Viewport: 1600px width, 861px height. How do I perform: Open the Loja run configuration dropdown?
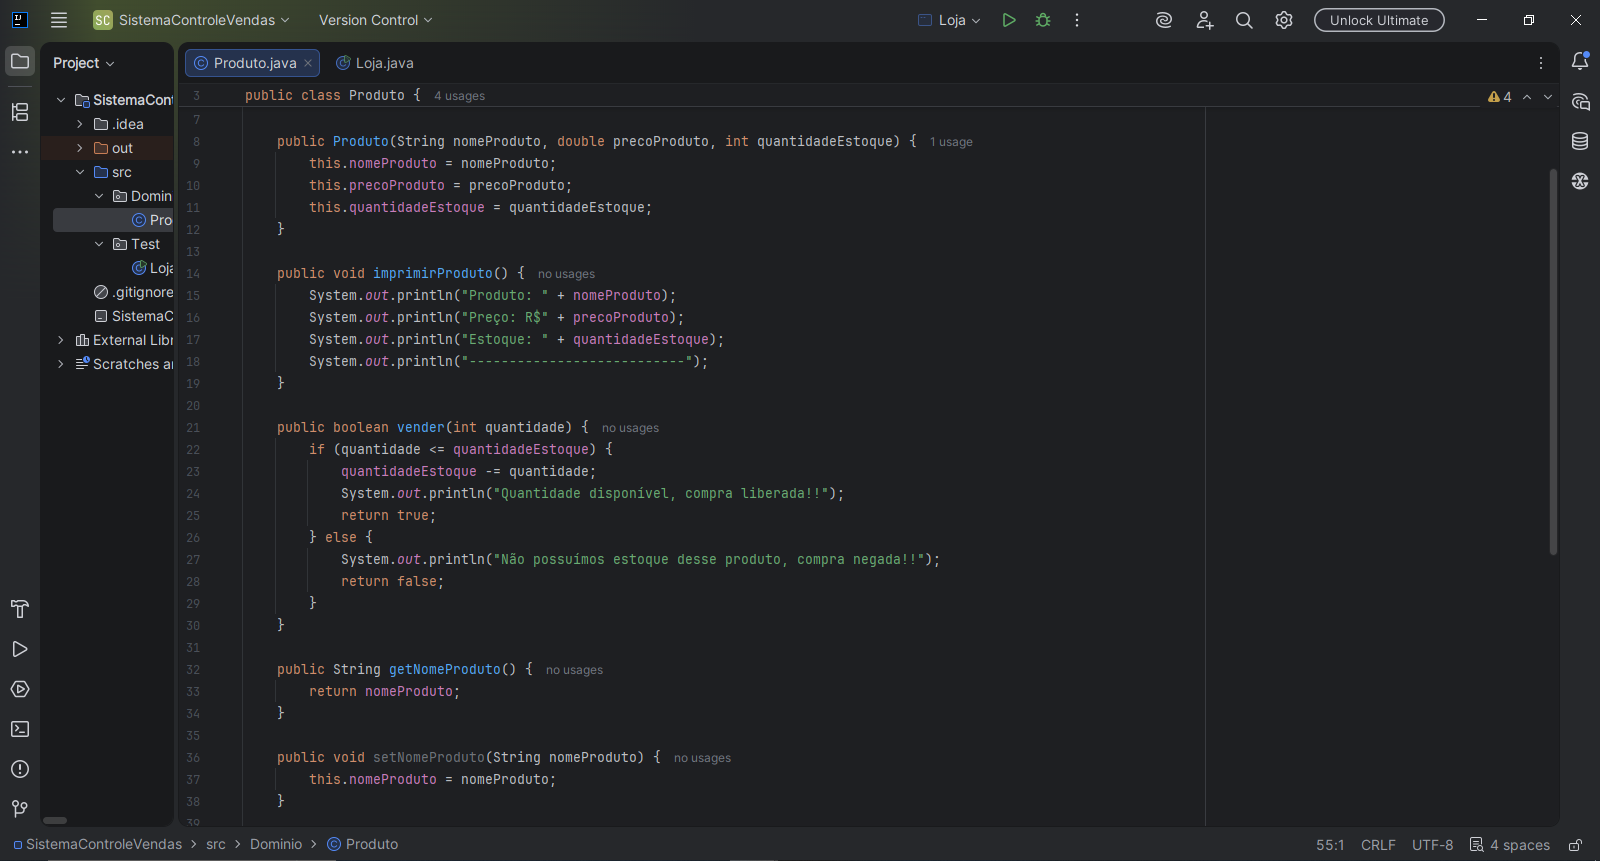click(951, 20)
